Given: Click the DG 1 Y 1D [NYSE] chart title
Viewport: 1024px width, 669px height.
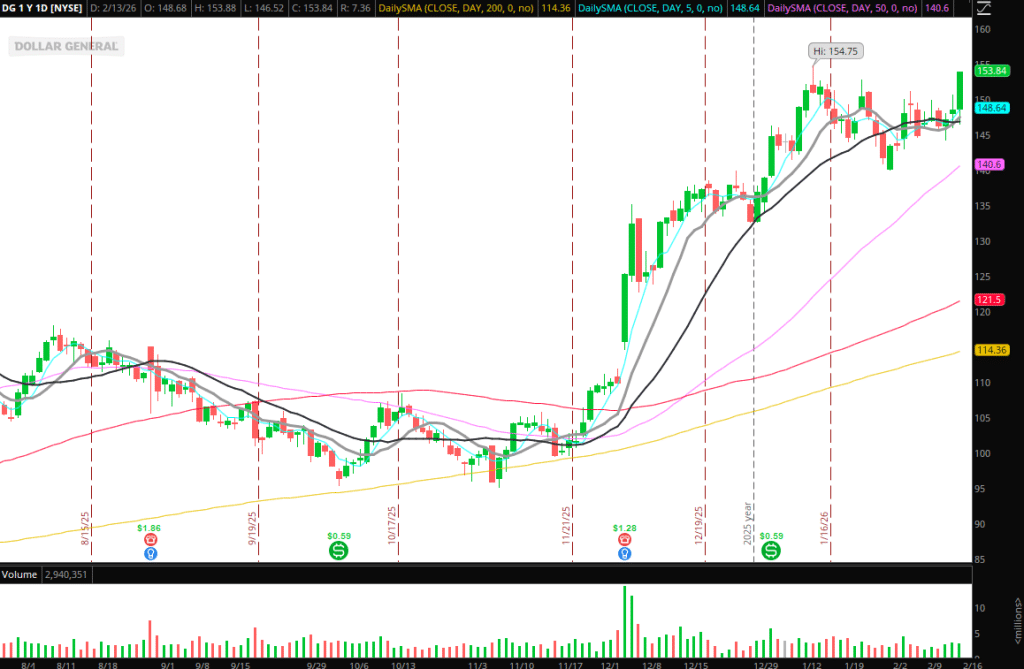Looking at the screenshot, I should pyautogui.click(x=44, y=10).
